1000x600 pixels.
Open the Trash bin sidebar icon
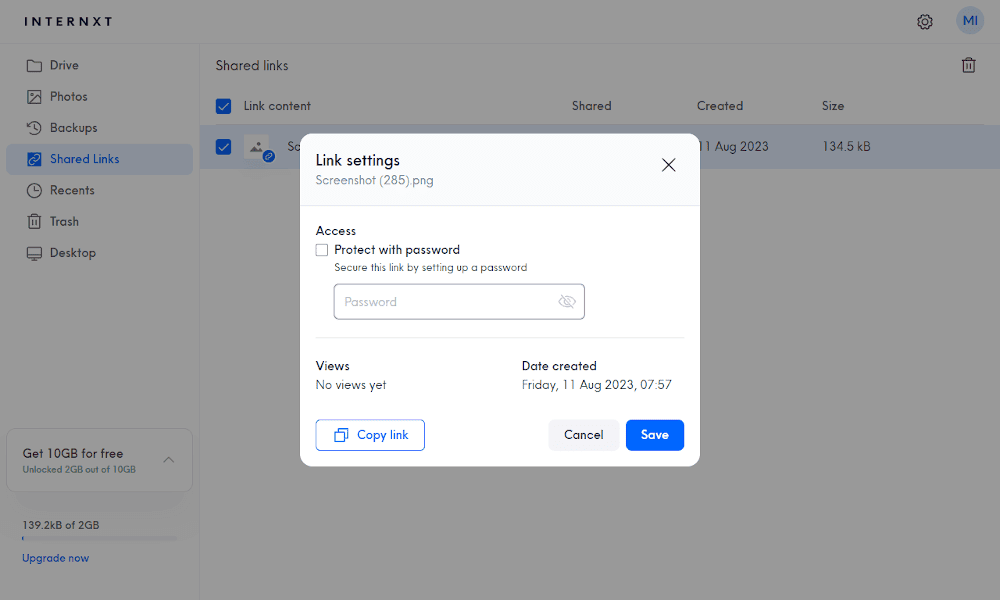34,221
